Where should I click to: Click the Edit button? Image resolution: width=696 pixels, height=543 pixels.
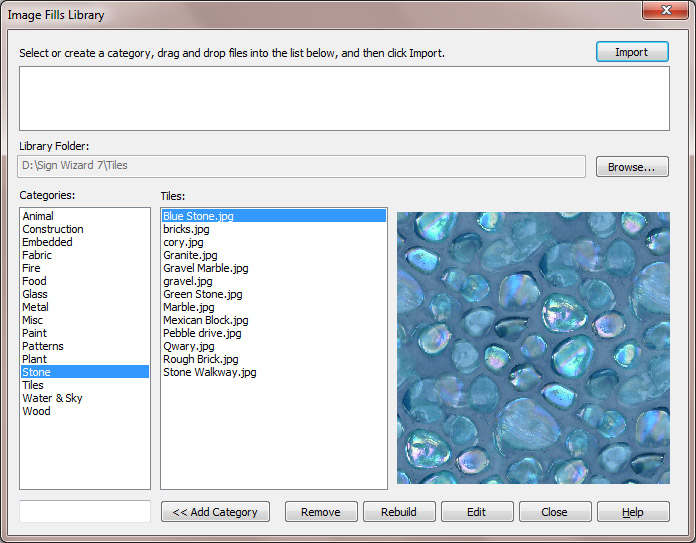(x=477, y=511)
